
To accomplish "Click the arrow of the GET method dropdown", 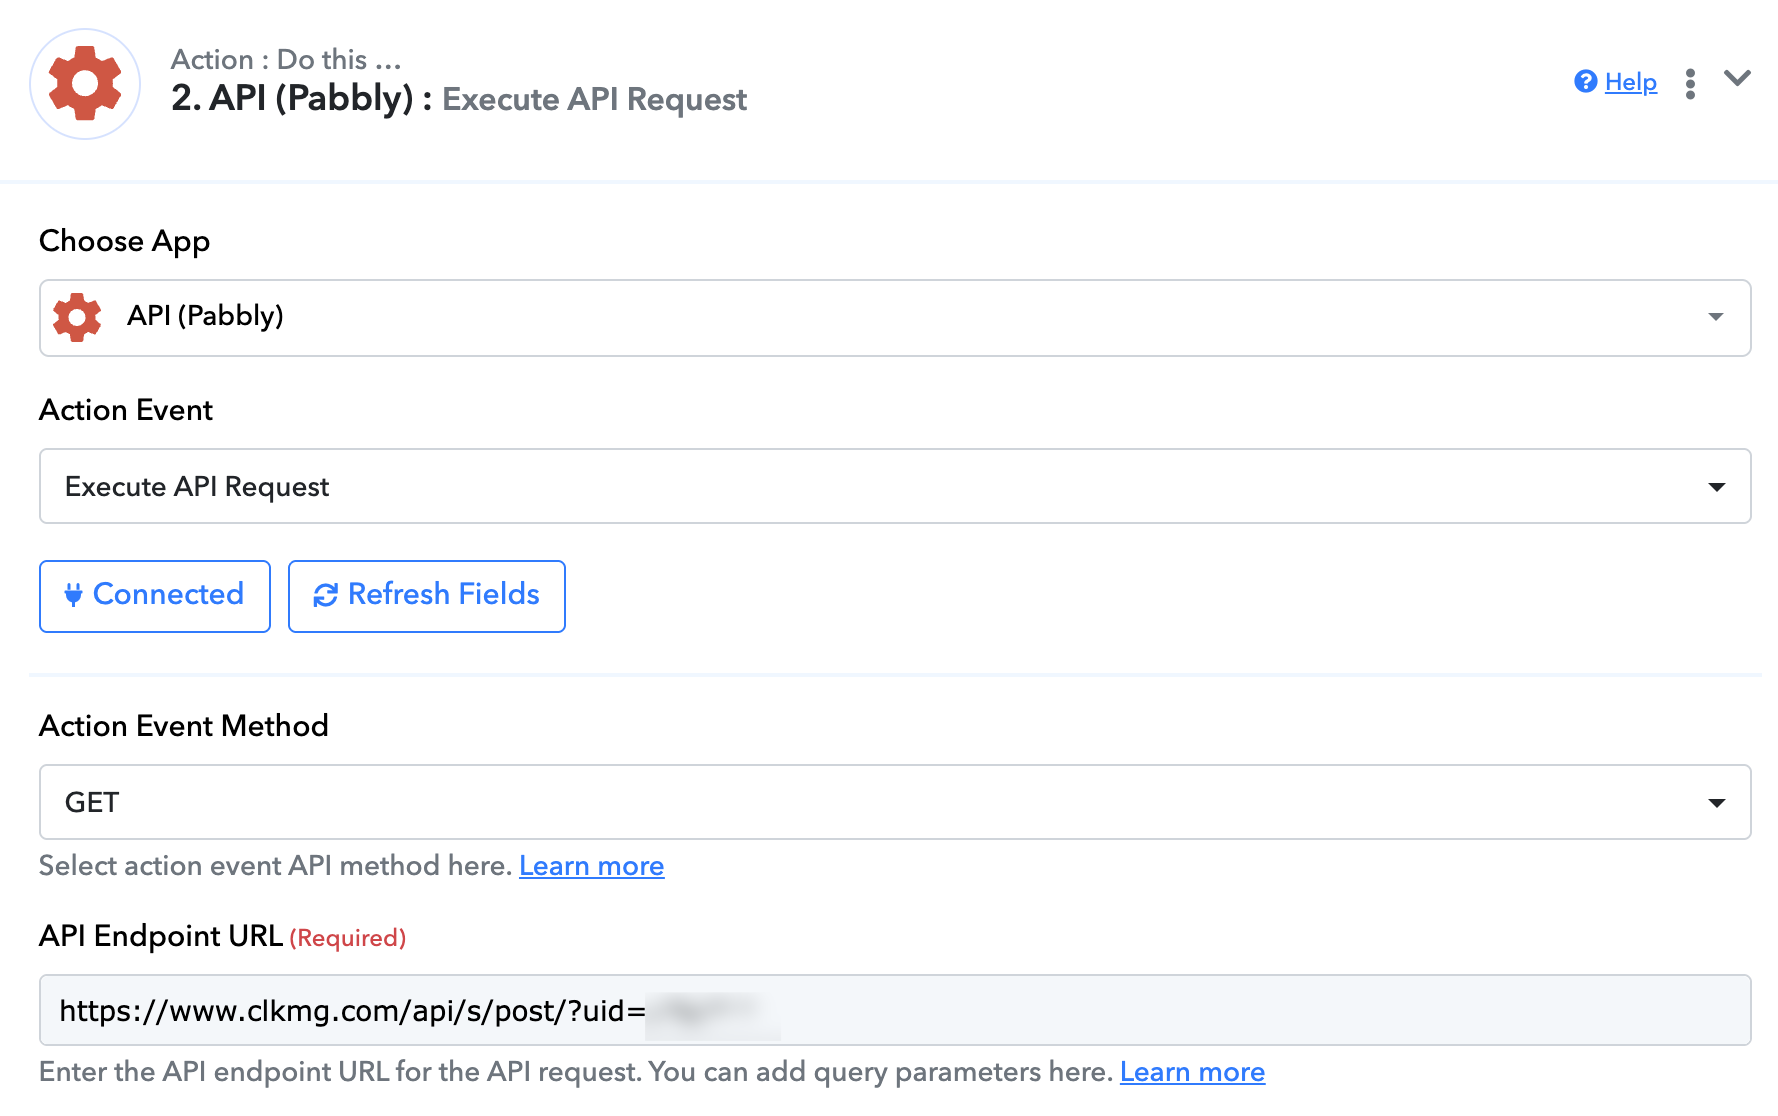I will pos(1716,803).
